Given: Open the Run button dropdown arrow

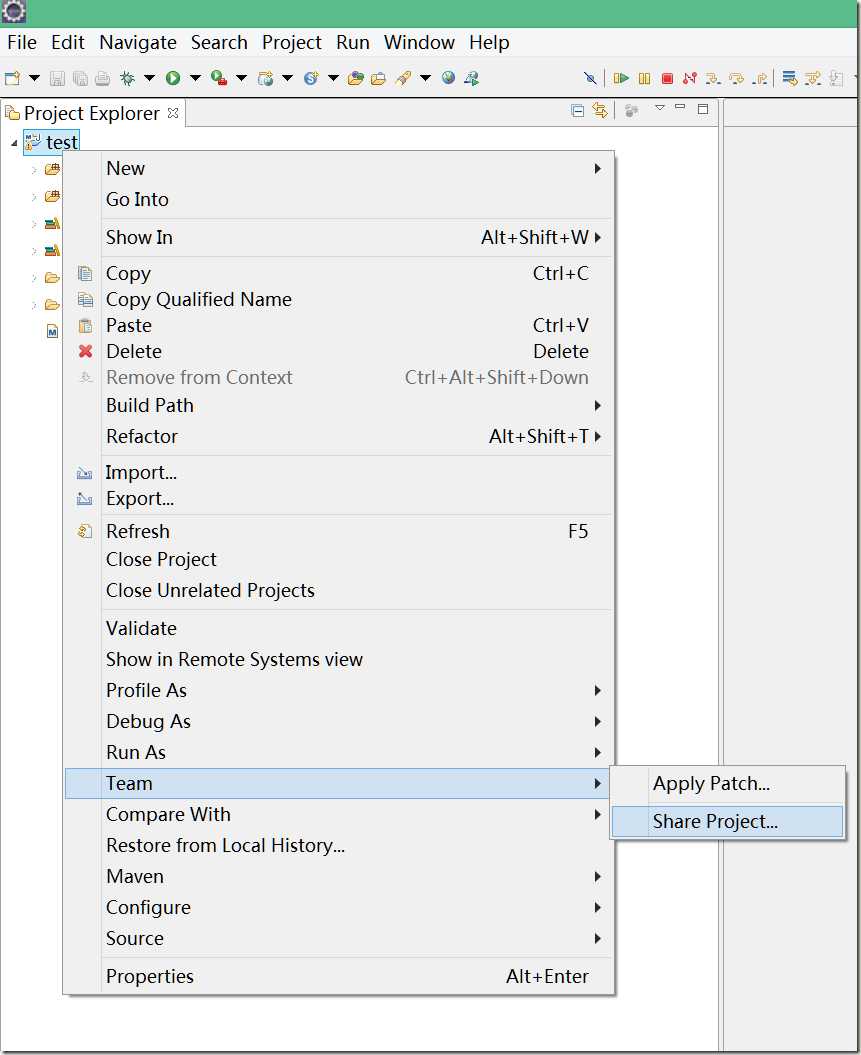Looking at the screenshot, I should [x=195, y=78].
